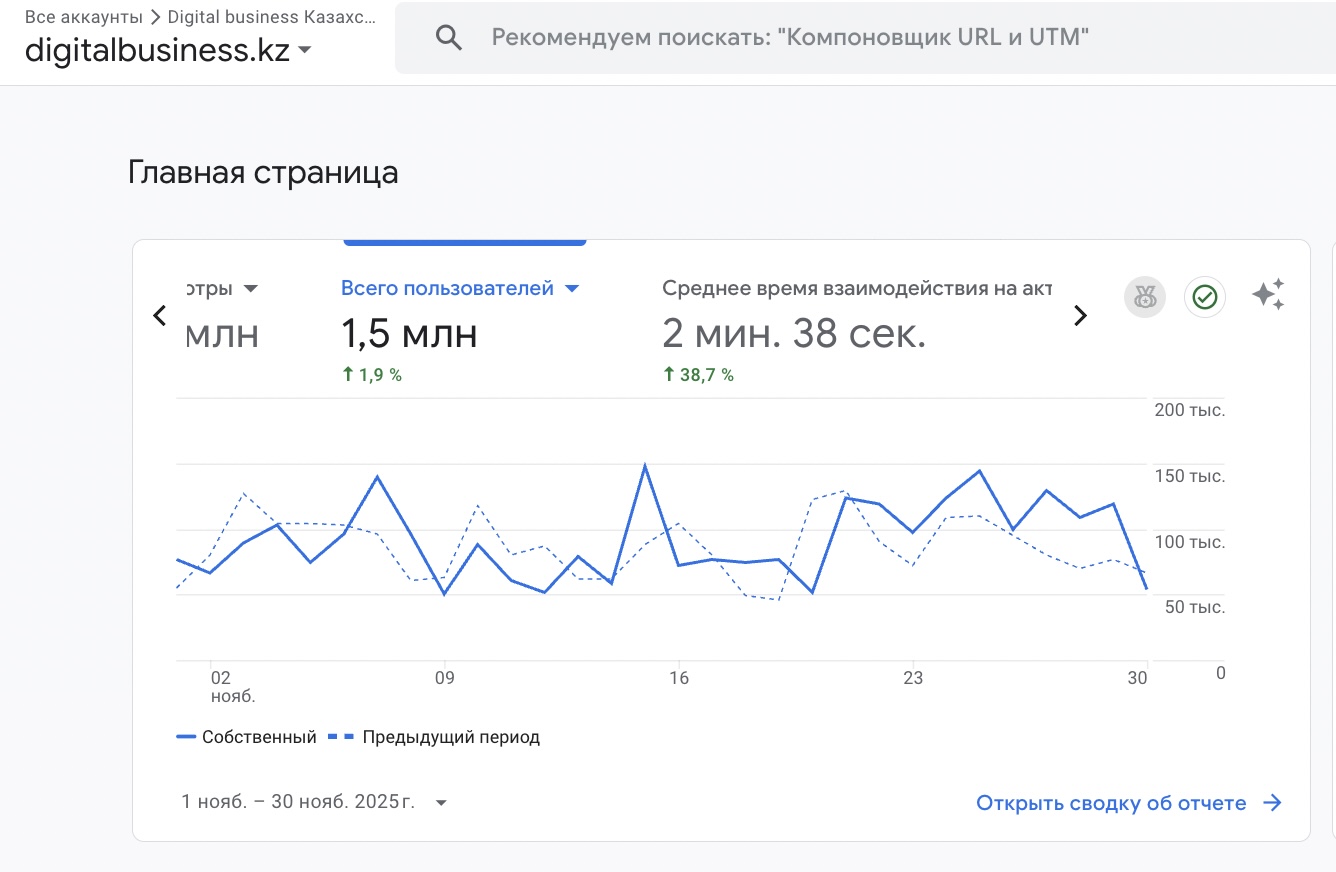Focus the search field recommending "Компоновщик URL и UTM"
This screenshot has height=872, width=1336.
click(x=790, y=38)
